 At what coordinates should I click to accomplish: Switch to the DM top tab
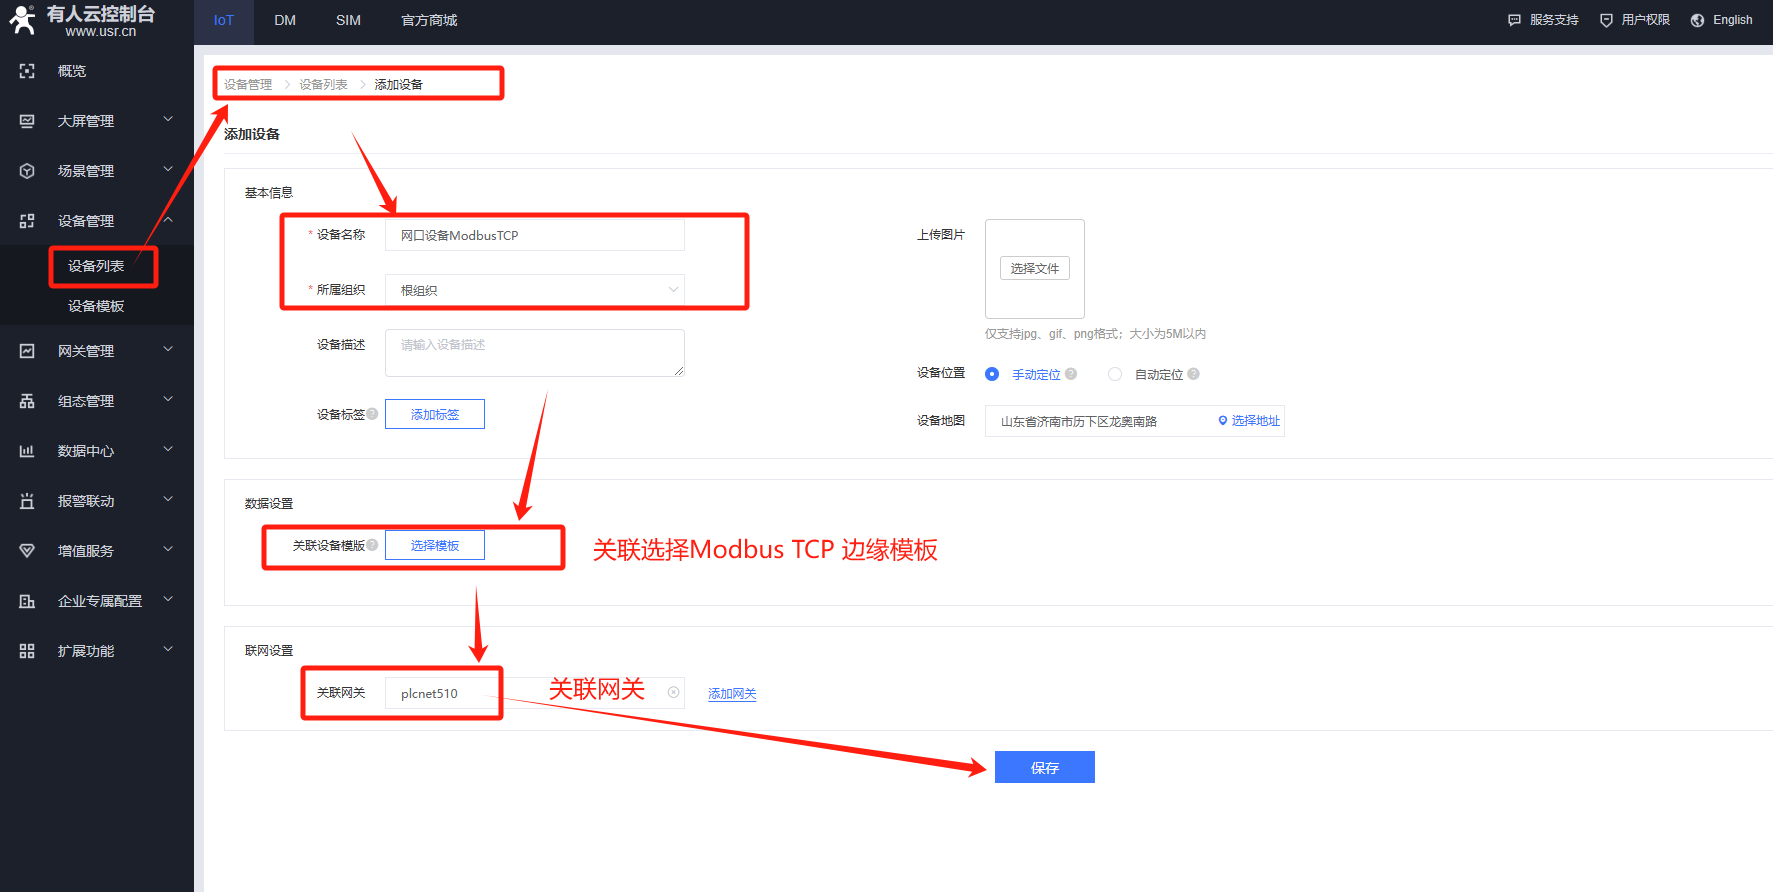pos(285,21)
